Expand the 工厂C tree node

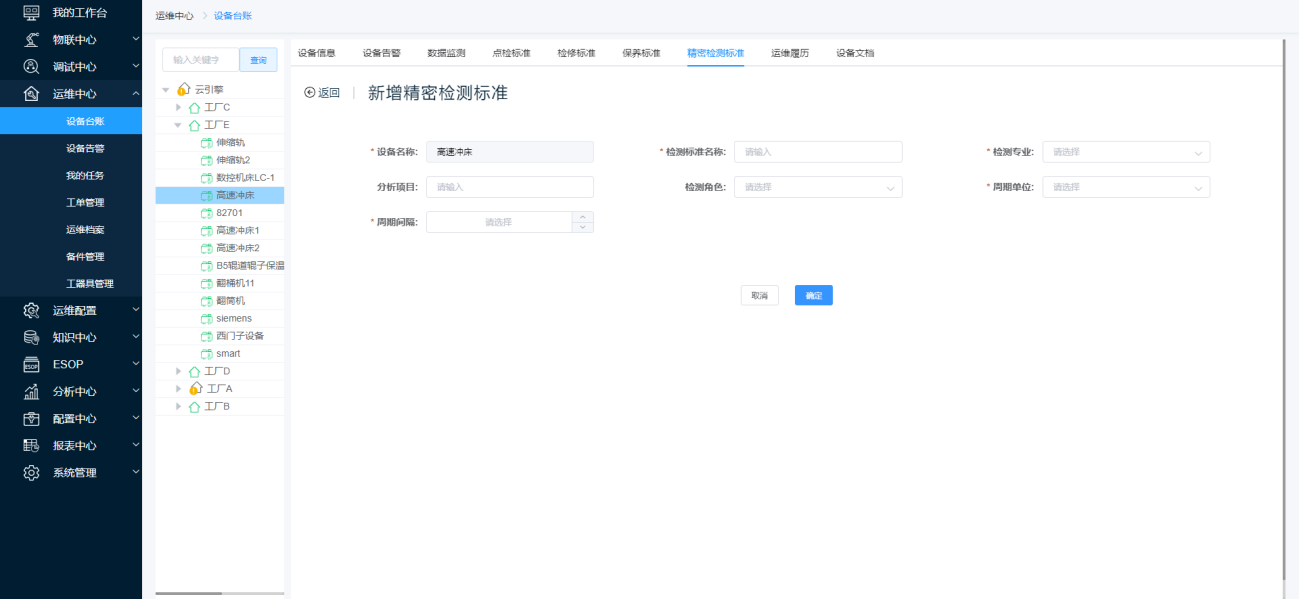pyautogui.click(x=179, y=107)
